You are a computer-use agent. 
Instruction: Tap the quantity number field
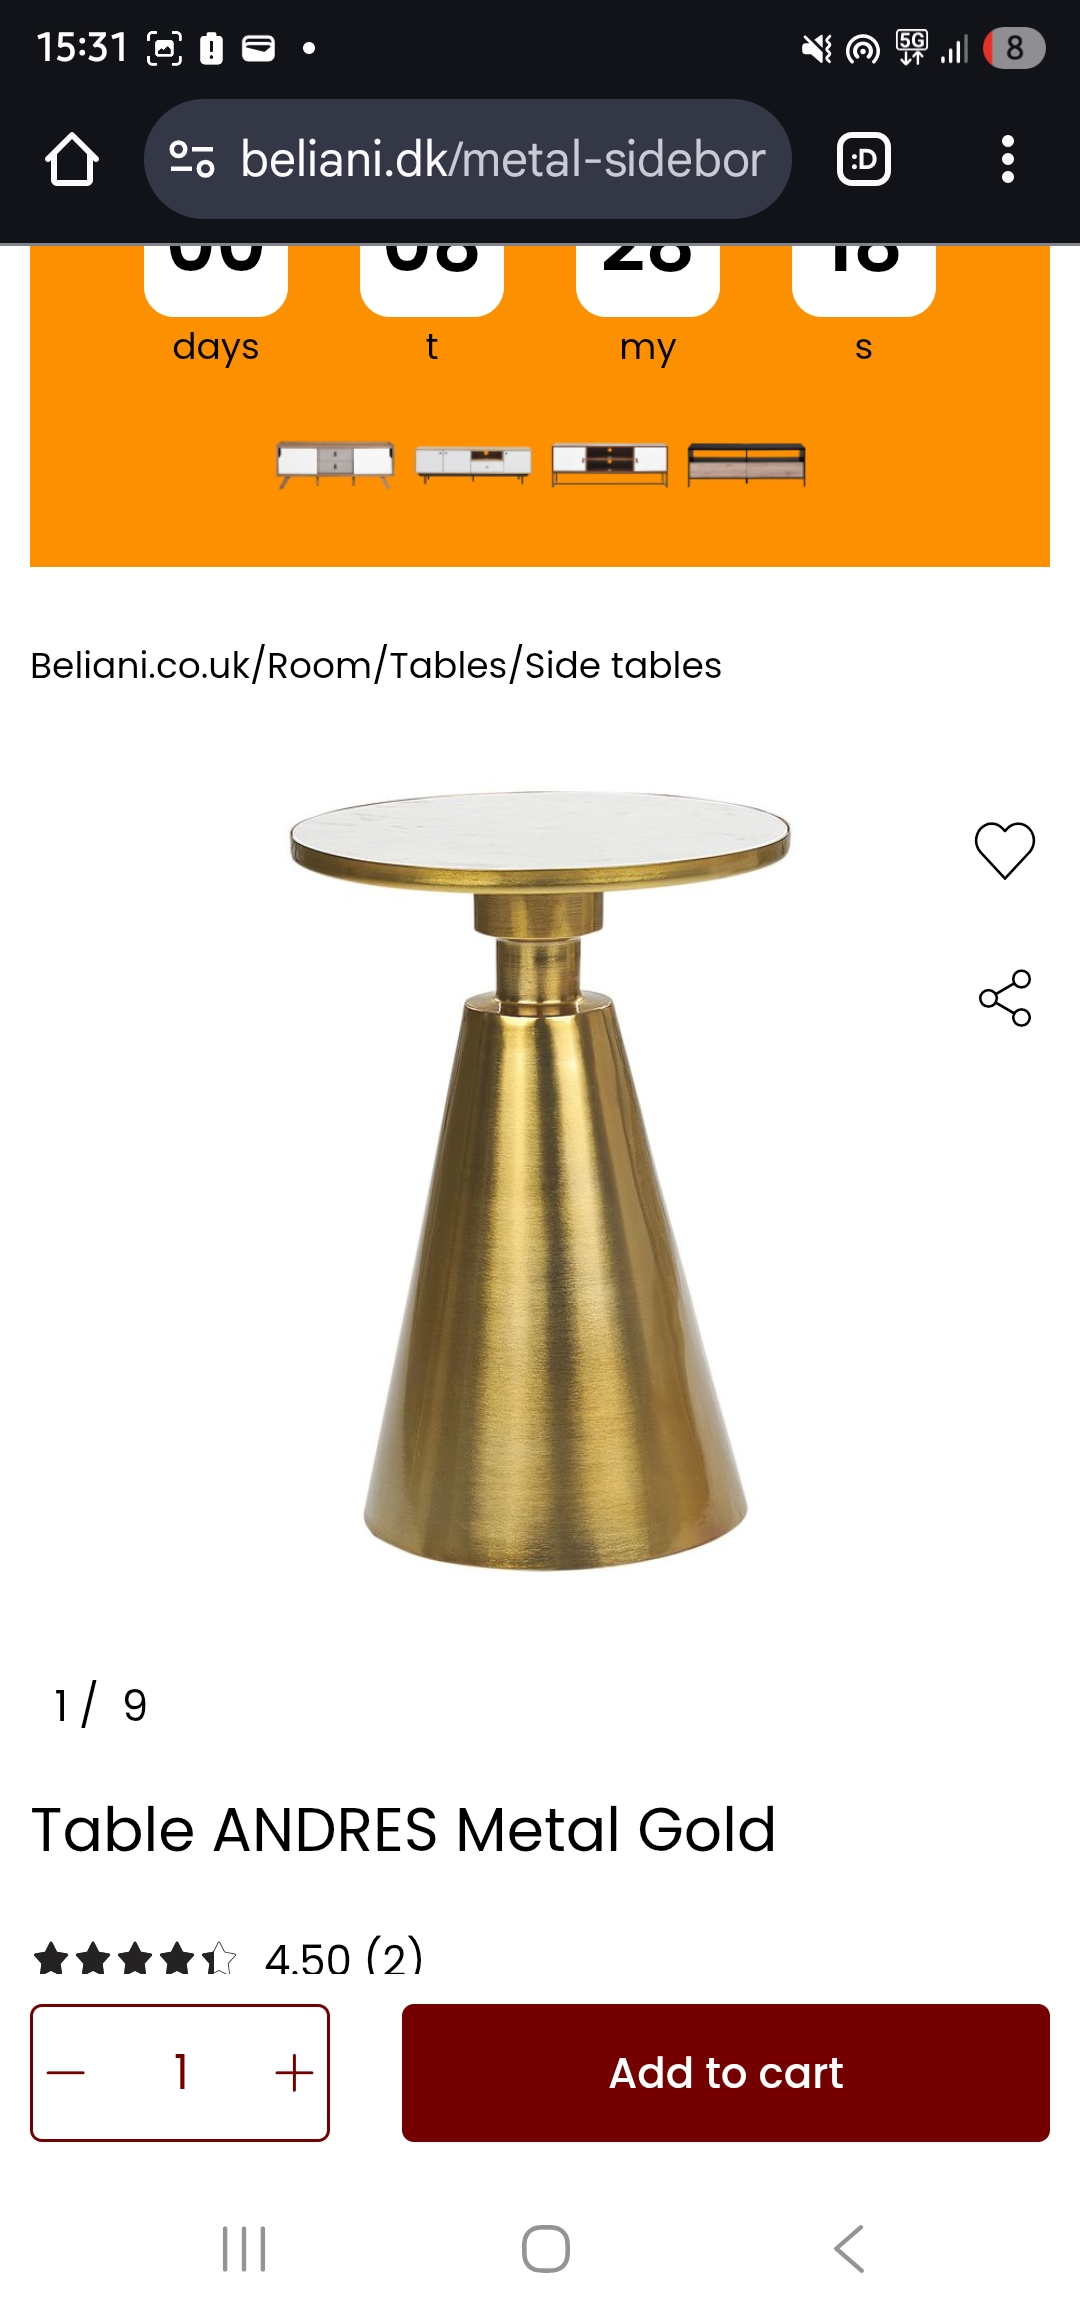(x=181, y=2072)
